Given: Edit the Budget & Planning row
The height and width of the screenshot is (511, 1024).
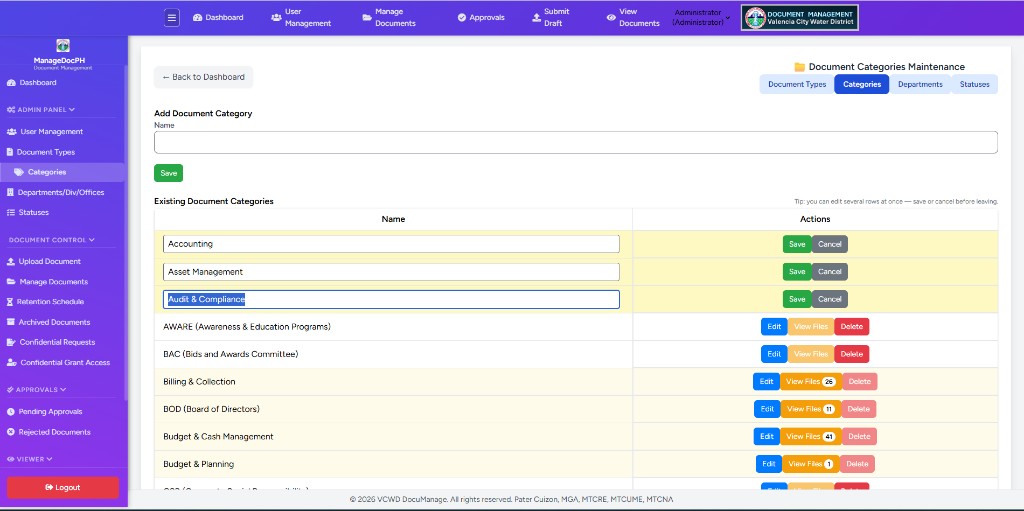Looking at the screenshot, I should point(769,464).
